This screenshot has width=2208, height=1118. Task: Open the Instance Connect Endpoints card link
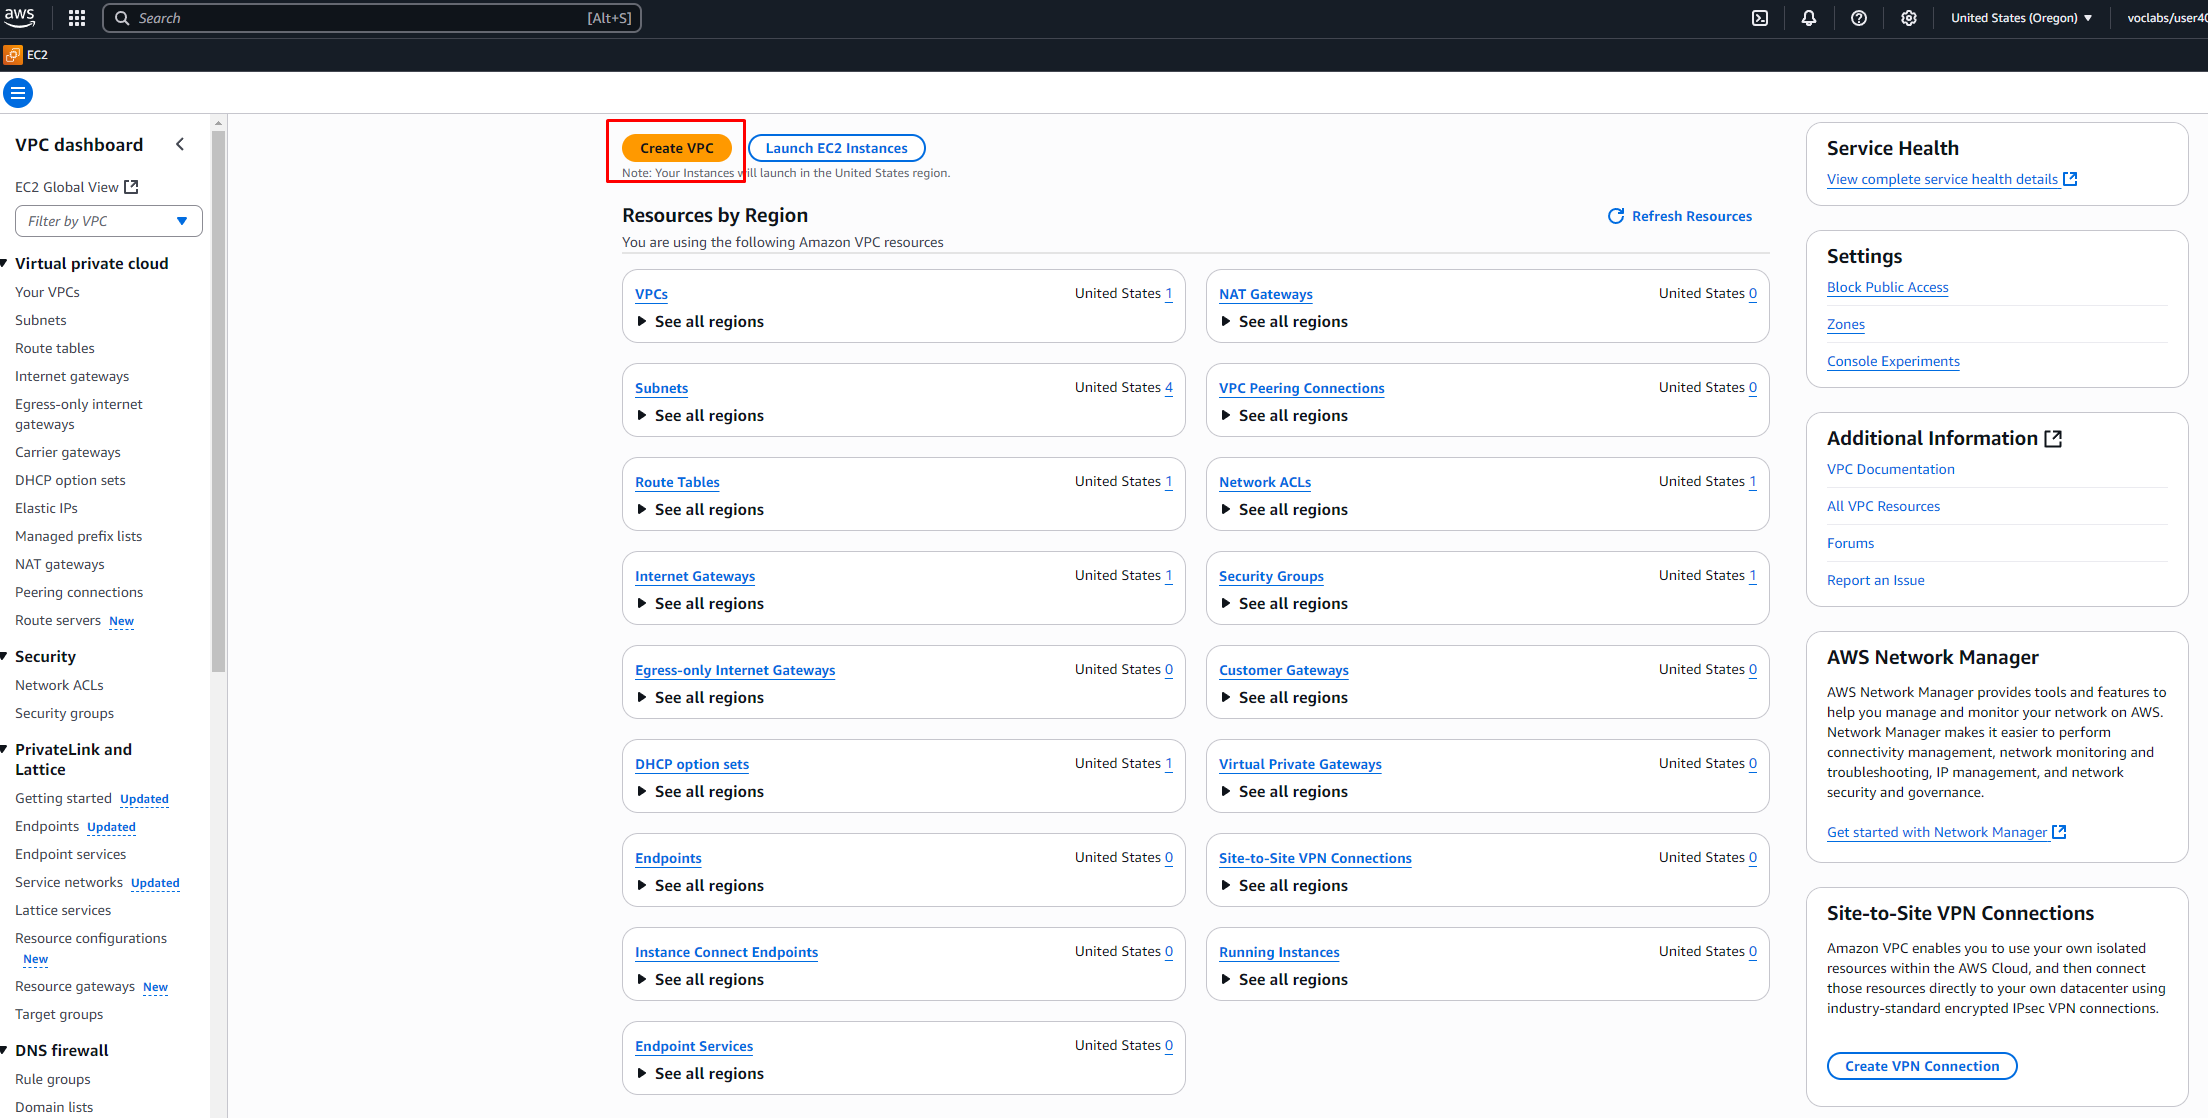pyautogui.click(x=726, y=952)
